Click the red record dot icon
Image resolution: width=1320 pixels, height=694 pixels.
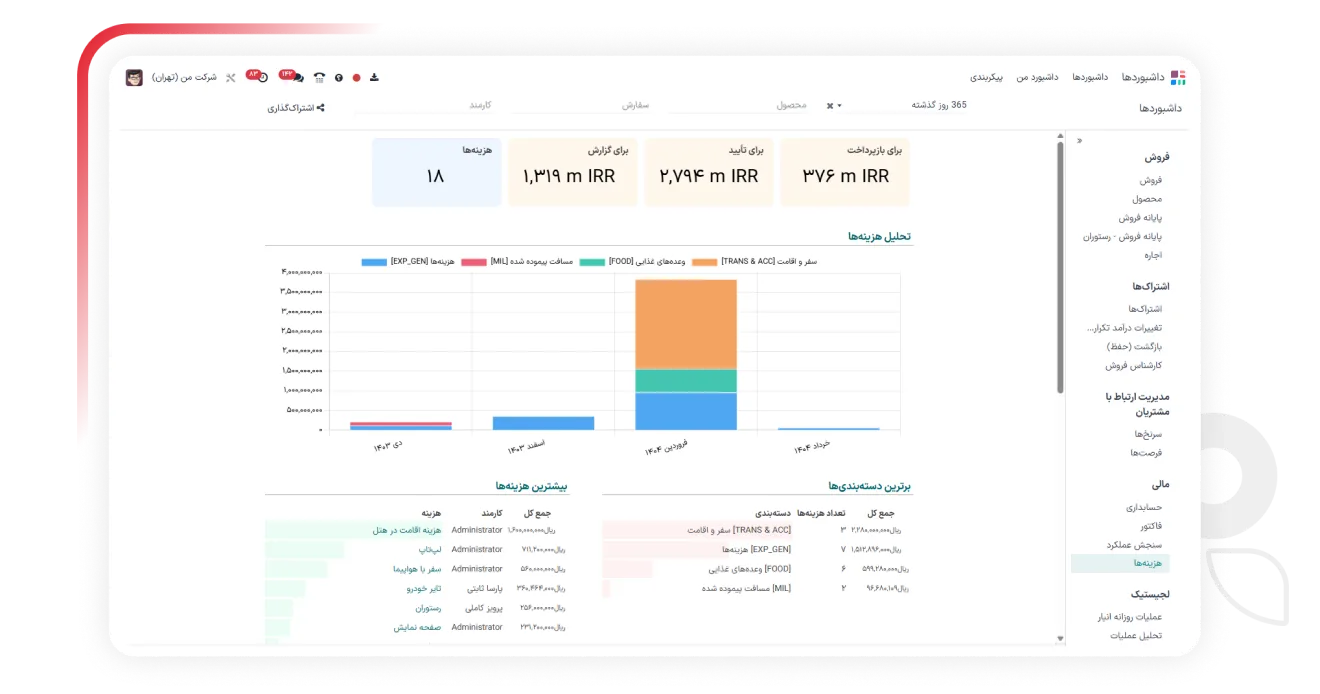click(x=356, y=77)
